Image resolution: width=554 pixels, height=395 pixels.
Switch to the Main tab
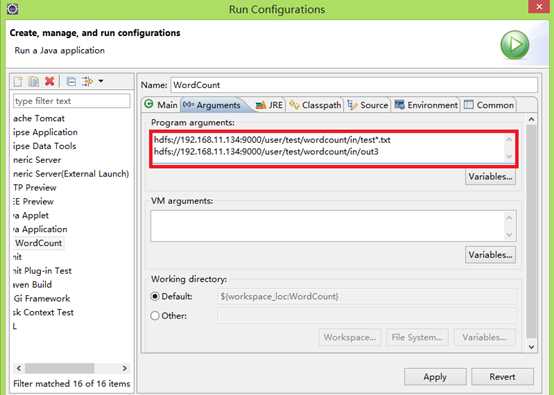pyautogui.click(x=161, y=105)
